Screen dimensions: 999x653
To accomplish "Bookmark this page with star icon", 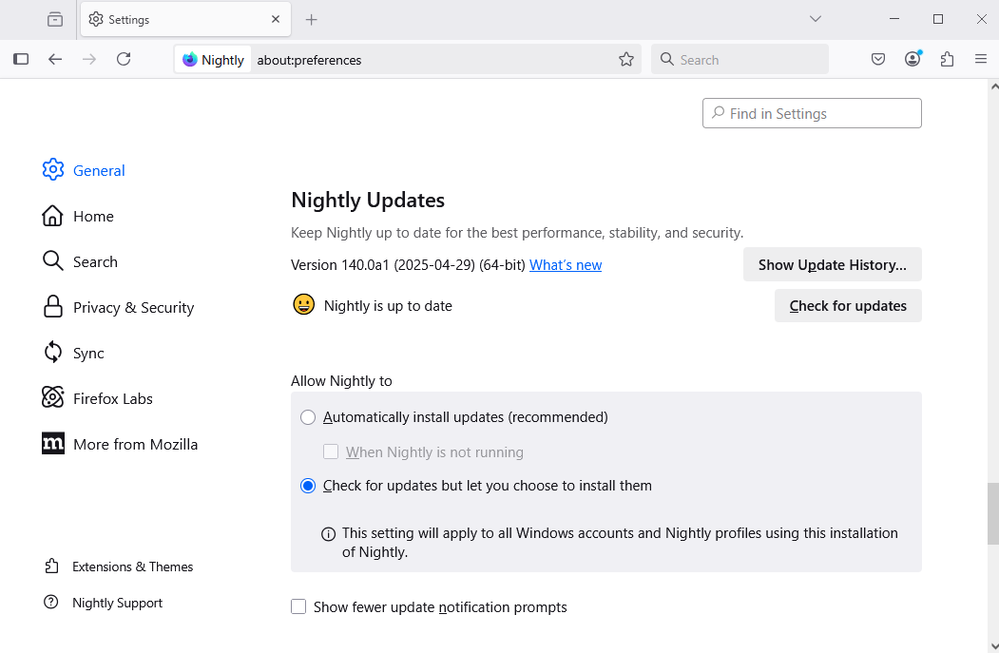I will pyautogui.click(x=626, y=60).
